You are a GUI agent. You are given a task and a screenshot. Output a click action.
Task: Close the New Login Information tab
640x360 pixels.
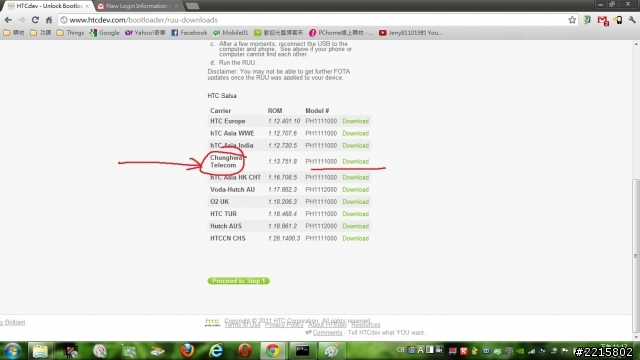click(x=176, y=6)
